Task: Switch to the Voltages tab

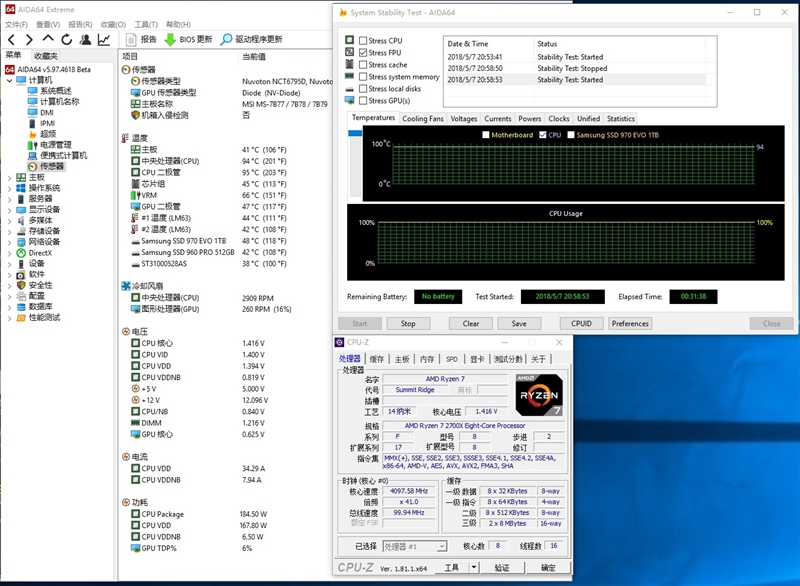Action: click(x=464, y=119)
